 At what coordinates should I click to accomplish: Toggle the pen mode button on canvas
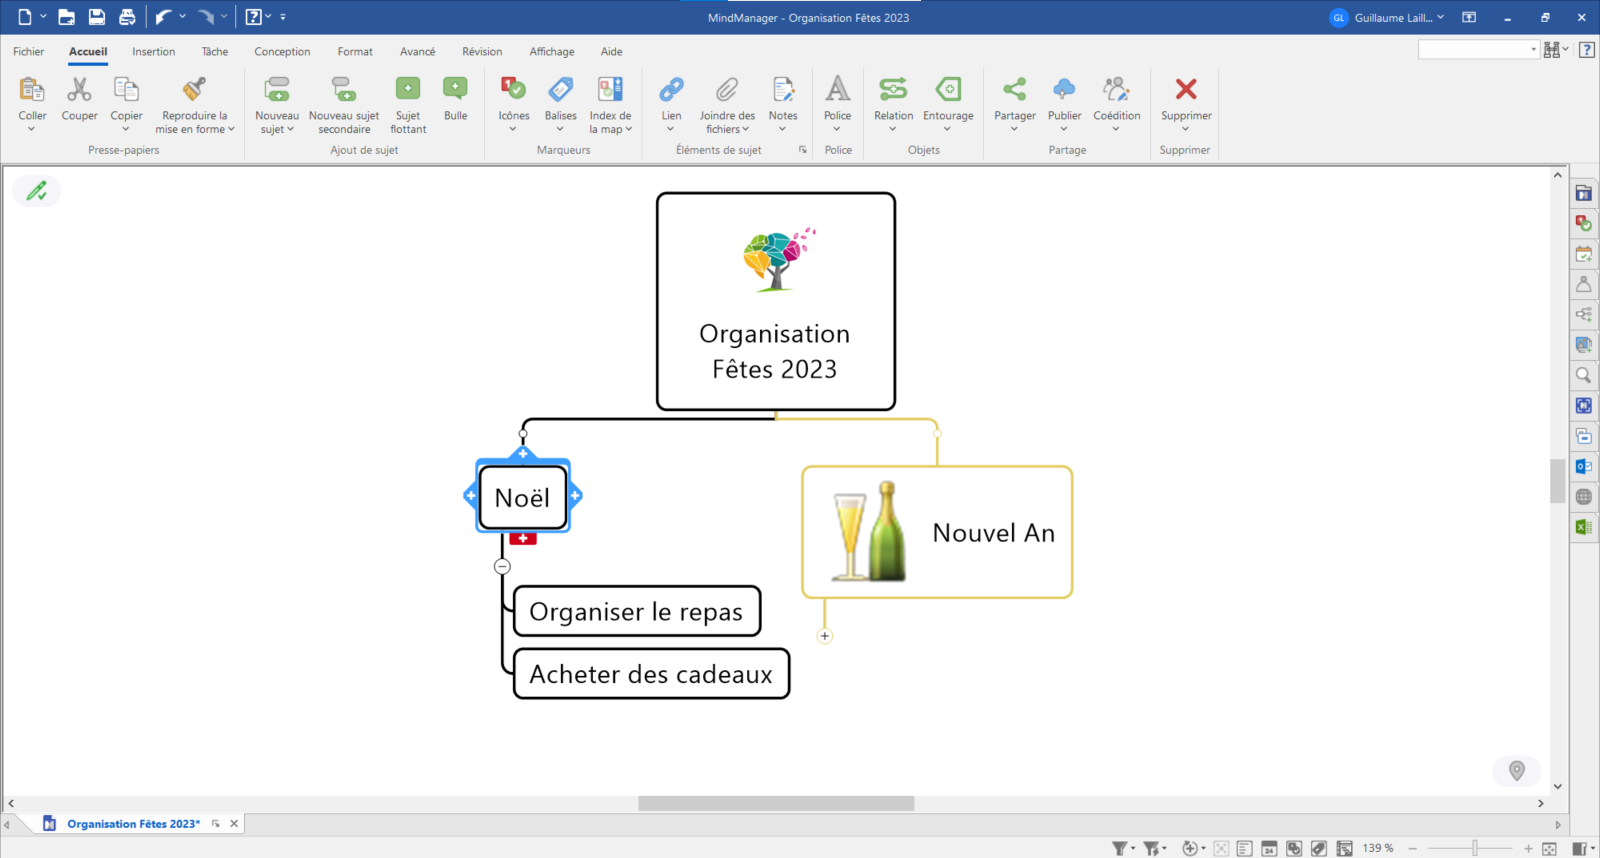pyautogui.click(x=37, y=191)
